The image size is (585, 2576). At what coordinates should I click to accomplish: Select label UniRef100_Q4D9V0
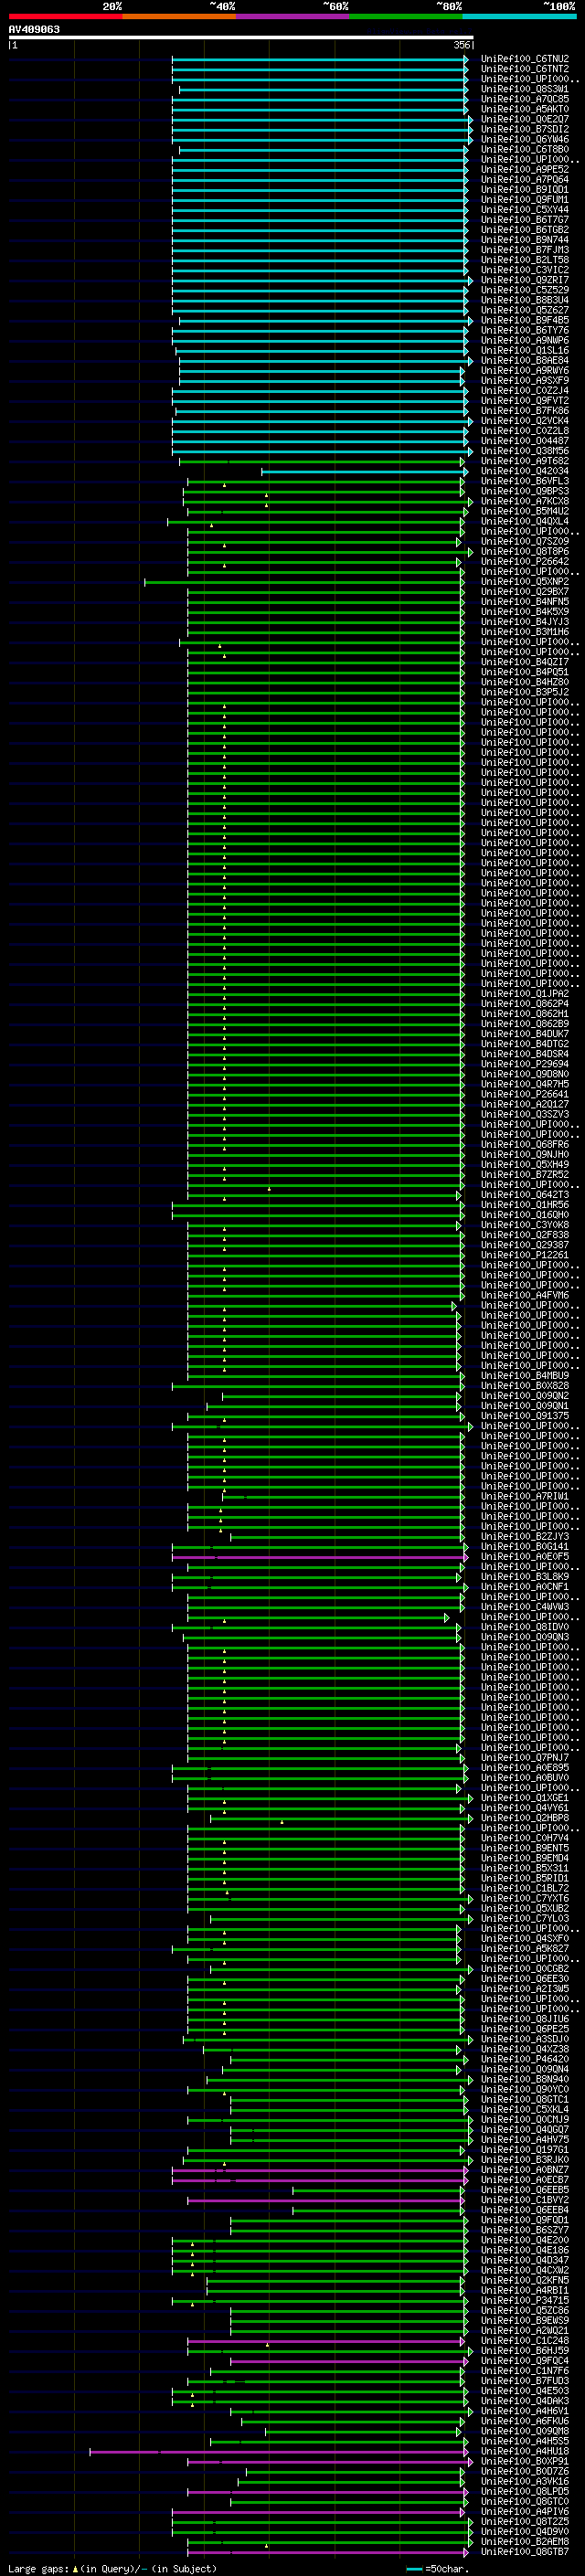tap(524, 2531)
